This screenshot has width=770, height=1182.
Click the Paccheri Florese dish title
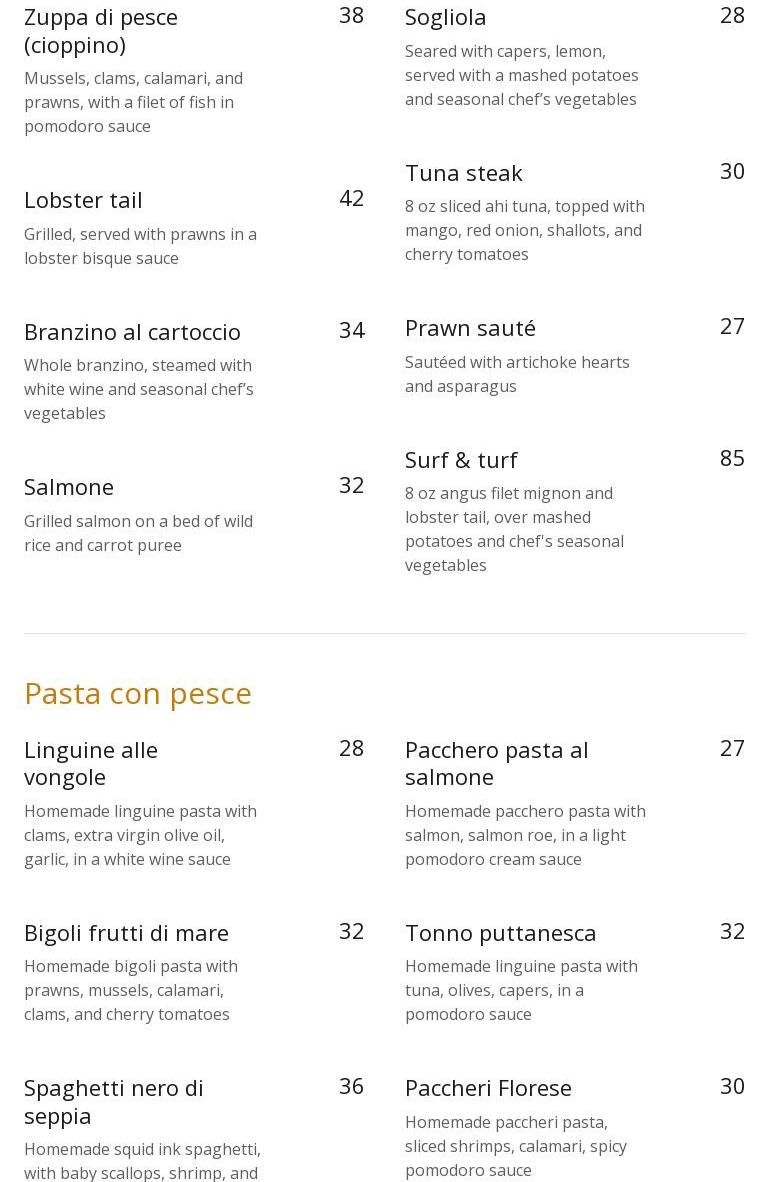pos(488,1088)
